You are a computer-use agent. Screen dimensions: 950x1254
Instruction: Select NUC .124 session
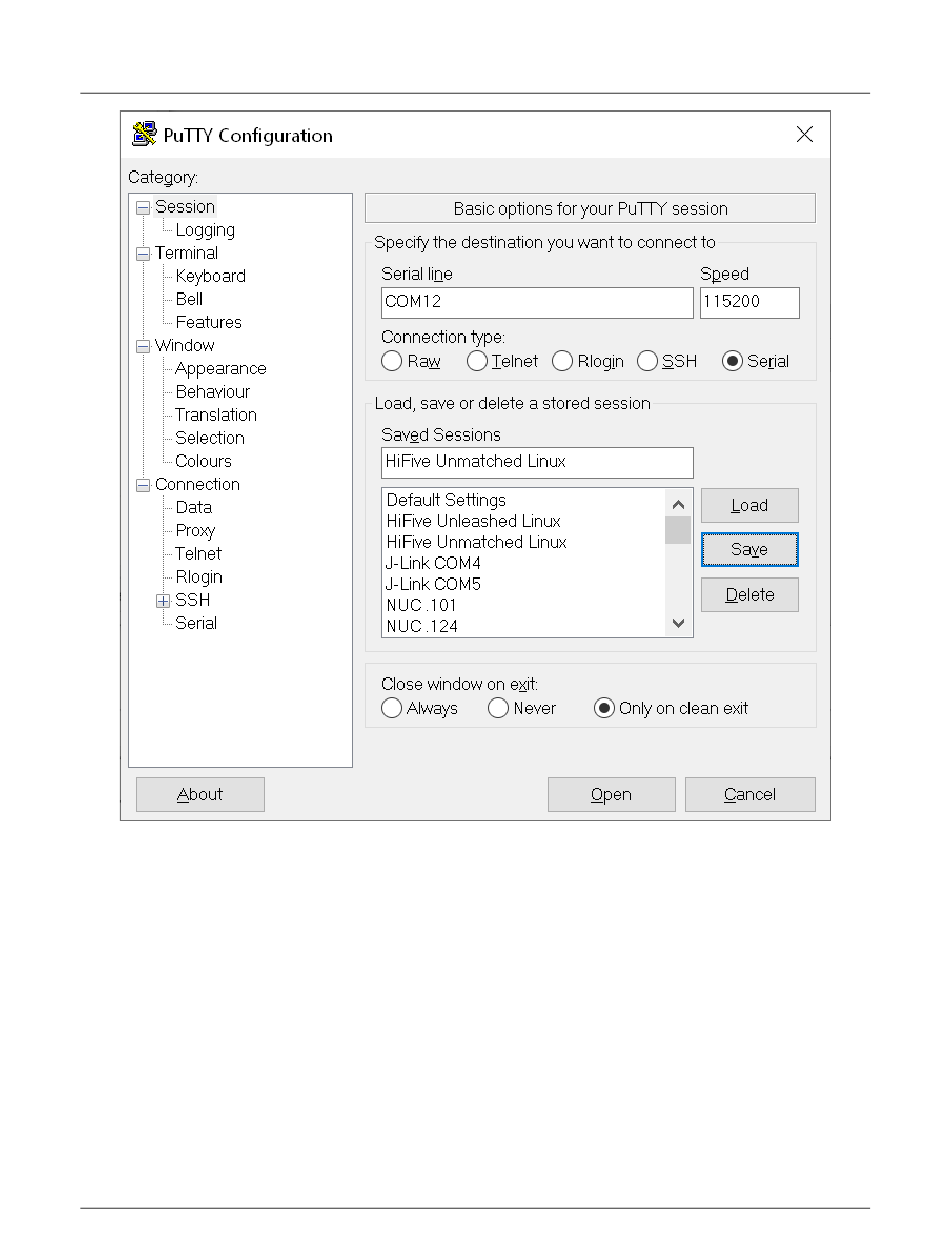click(421, 626)
